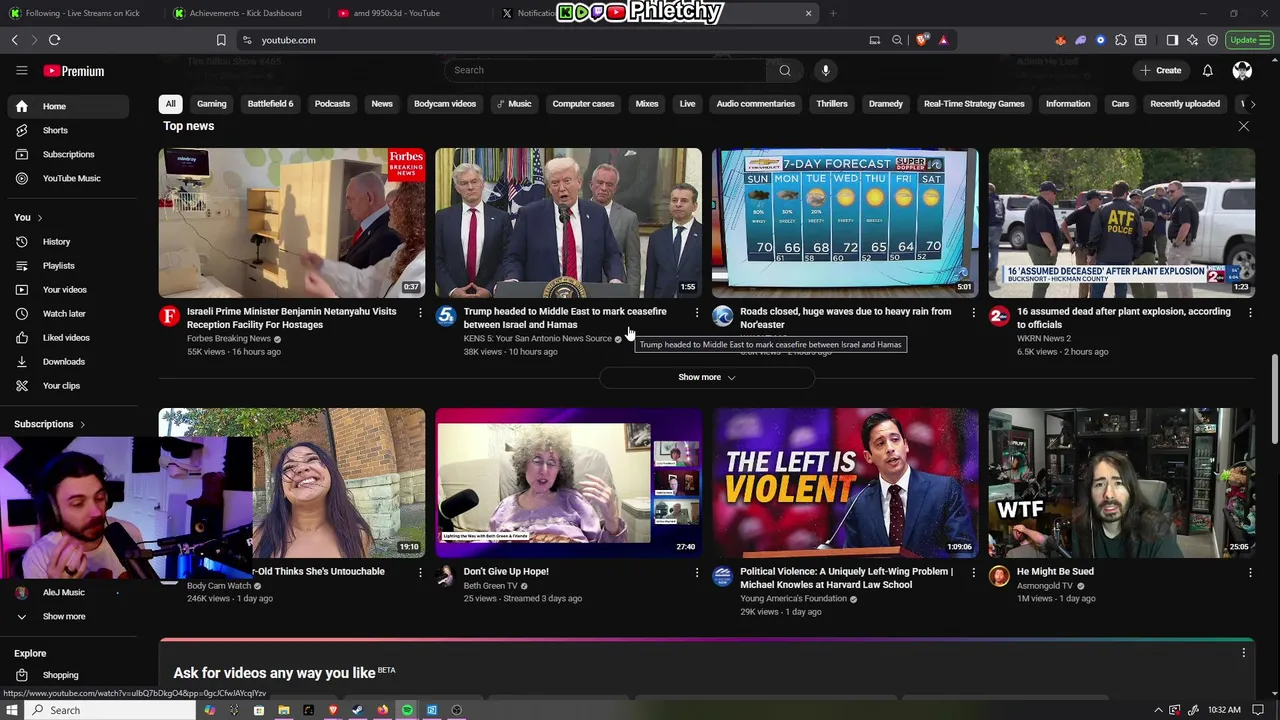
Task: Expand subscriptions list with Show more
Action: (68, 616)
